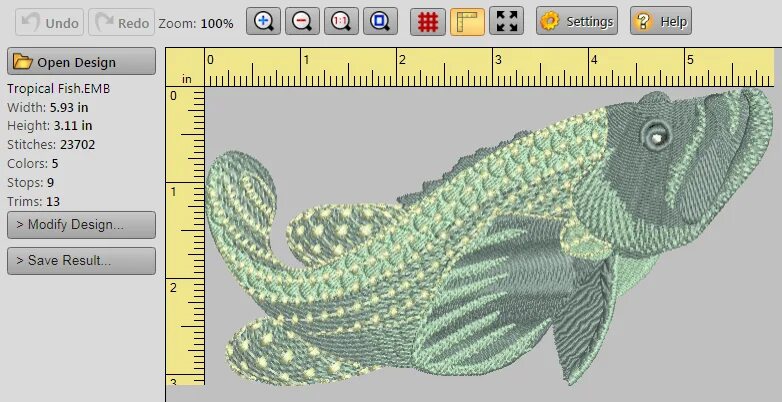Click the zoom to fit icon
The image size is (782, 402).
380,21
